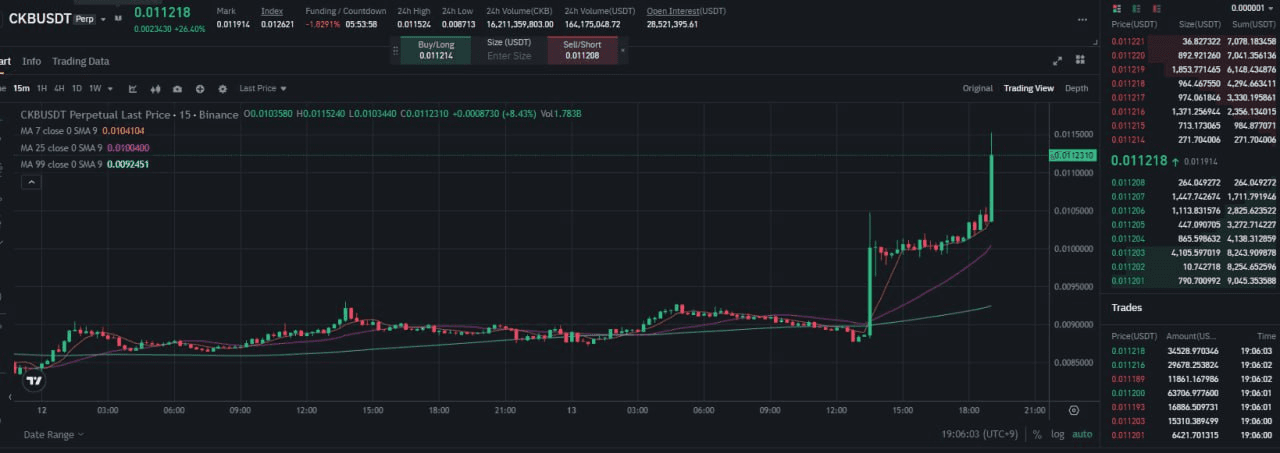Click CKBUSDT symbol name
This screenshot has height=453, width=1280.
tap(38, 18)
